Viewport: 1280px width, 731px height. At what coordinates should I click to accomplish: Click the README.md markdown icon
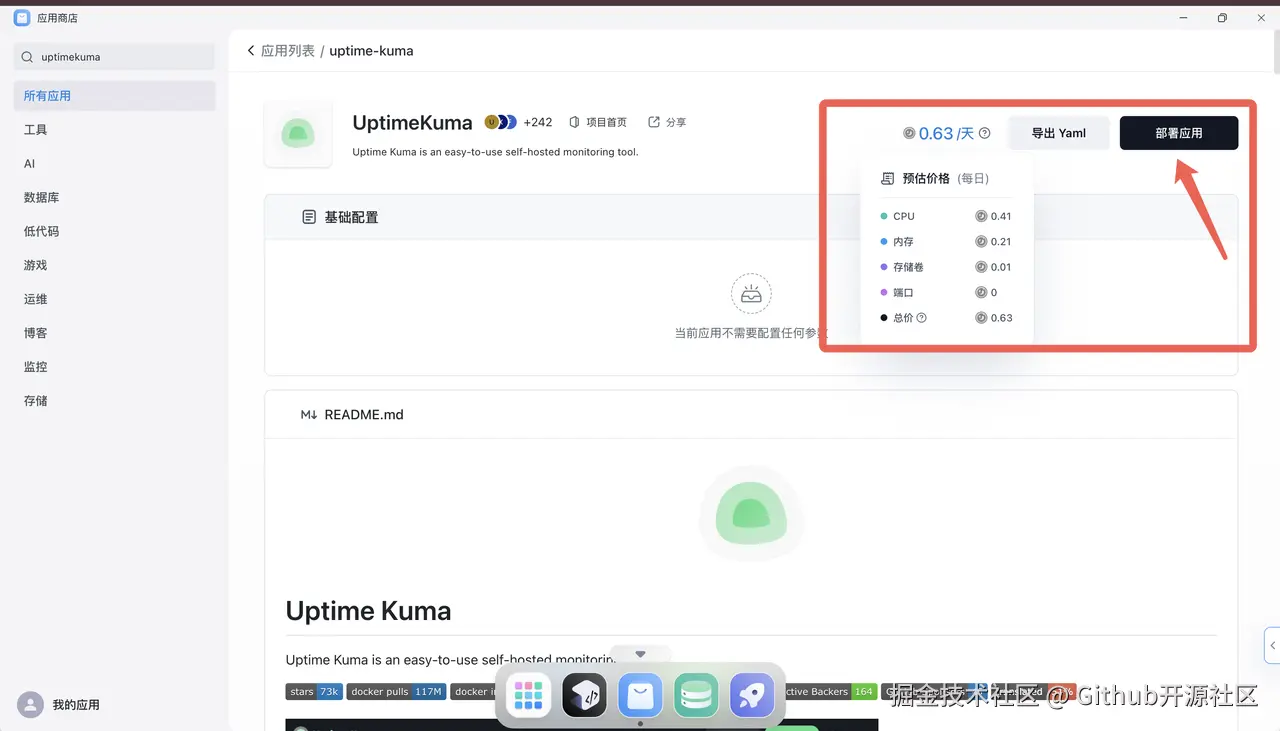(x=309, y=415)
